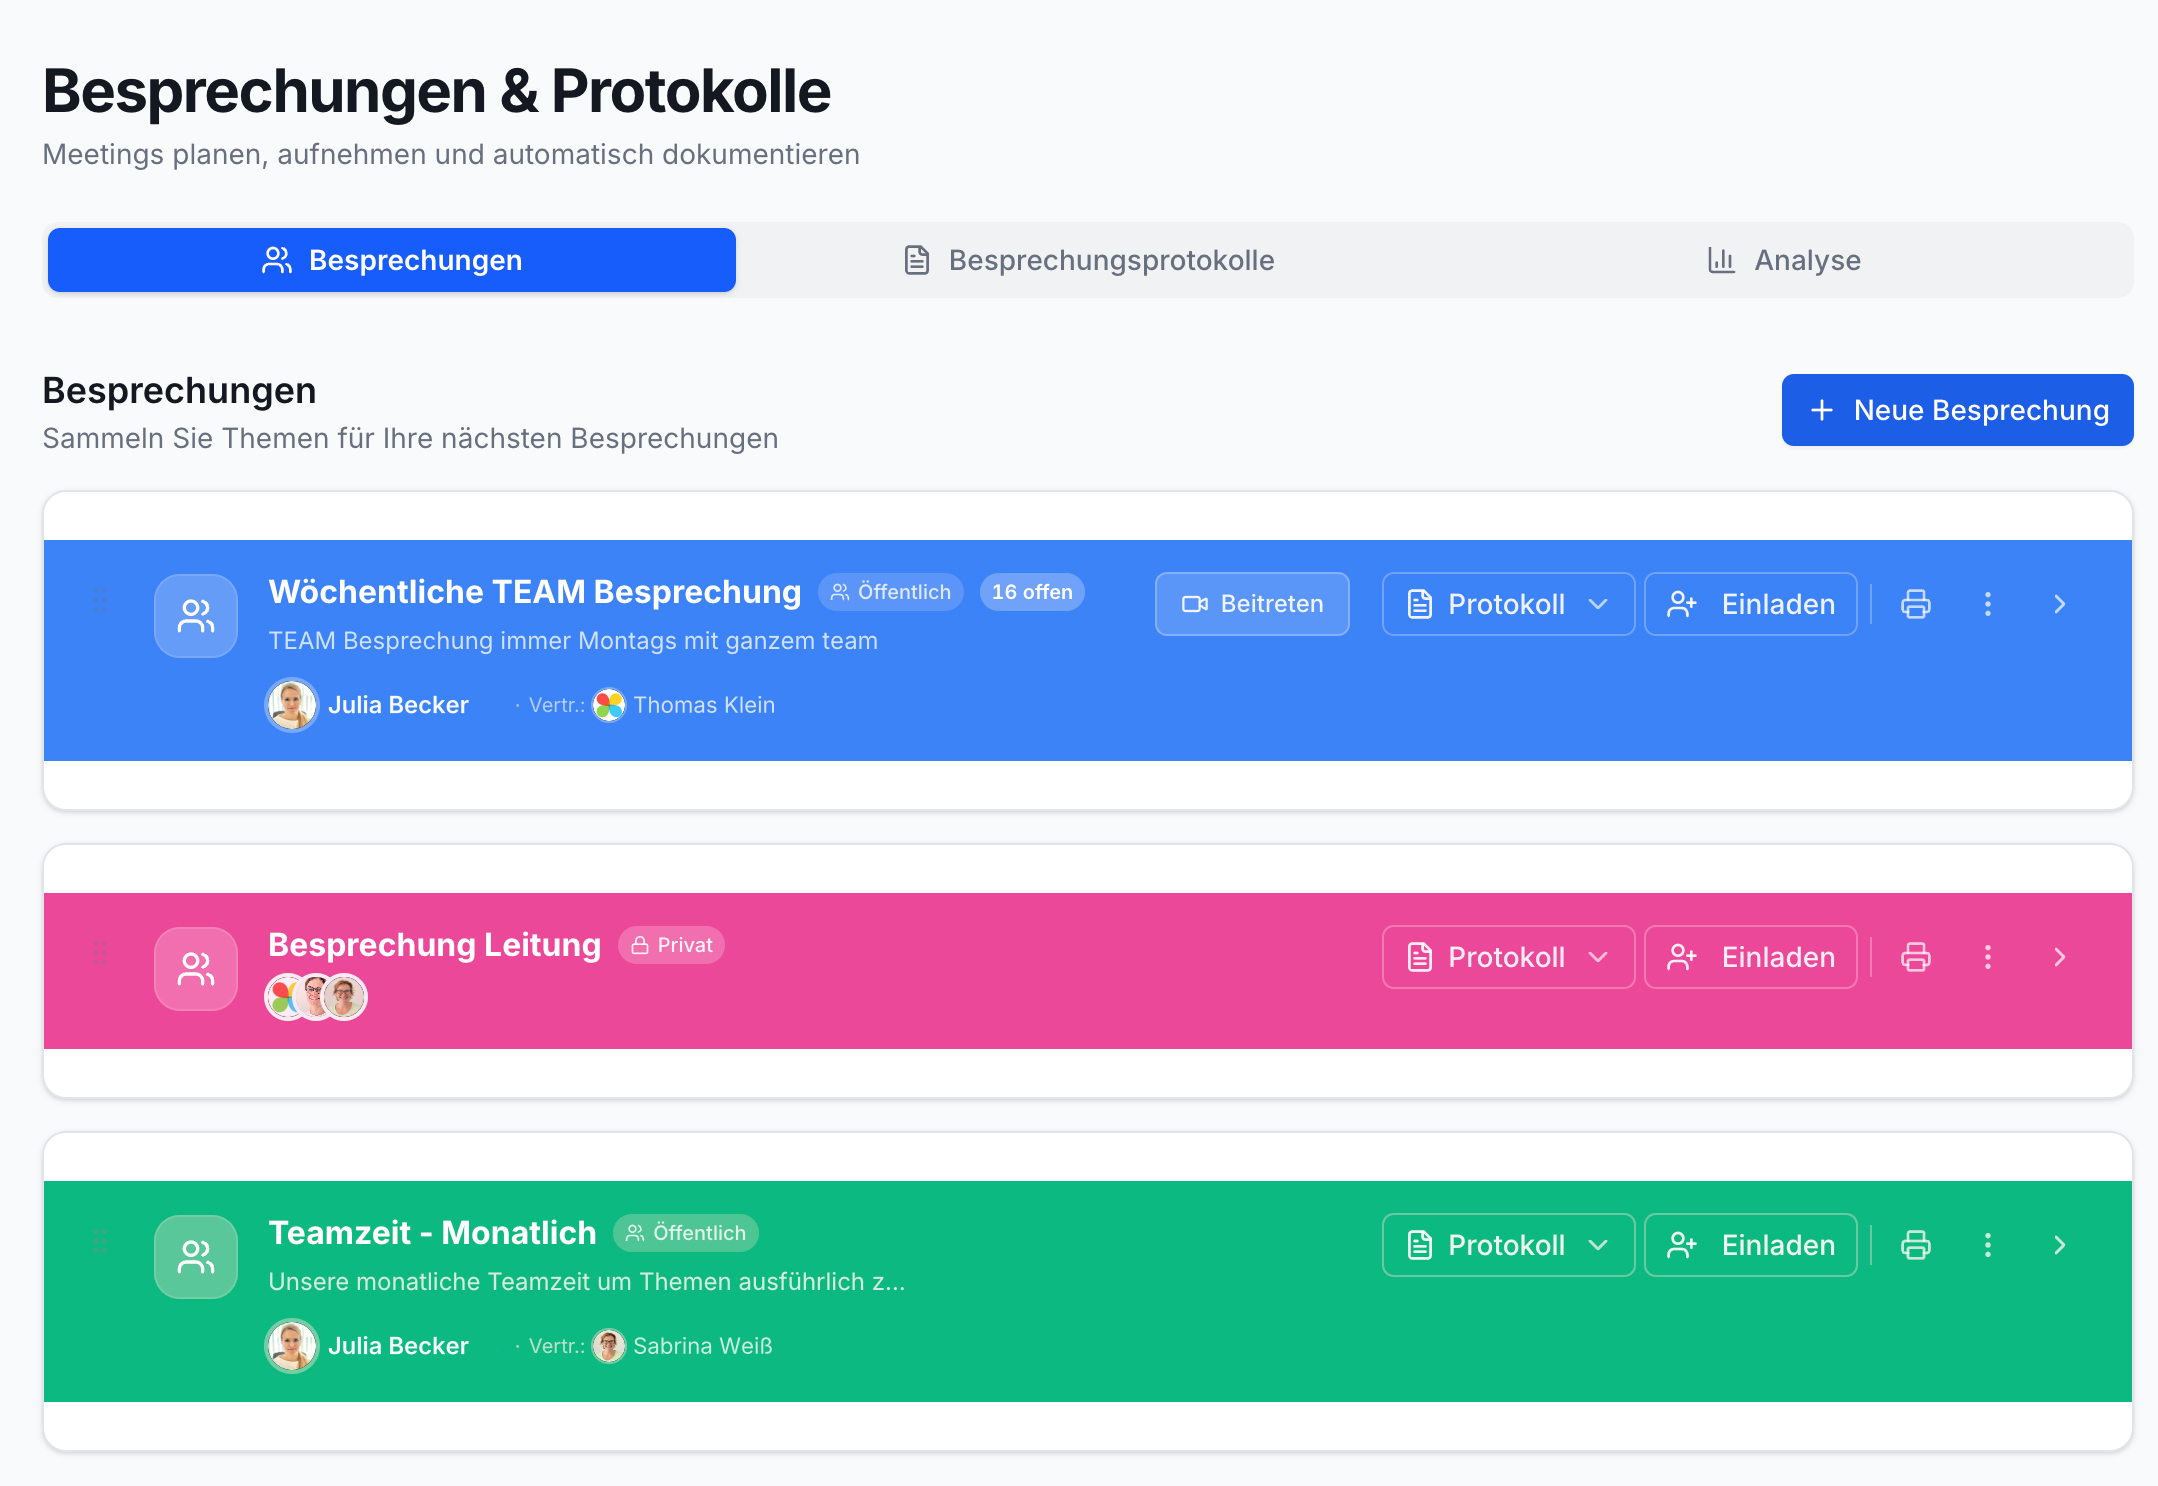
Task: Open the Besprechung Leitung title
Action: pyautogui.click(x=434, y=945)
